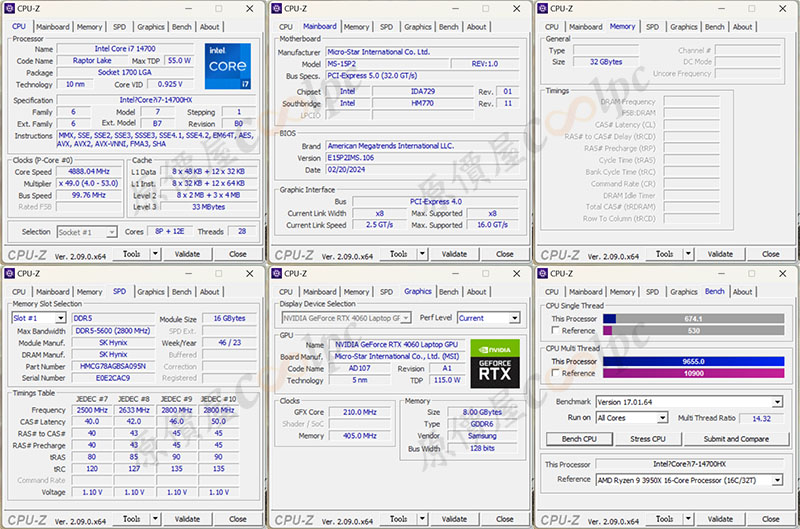Open Tools dropdown arrow in the Bench tab window

688,519
